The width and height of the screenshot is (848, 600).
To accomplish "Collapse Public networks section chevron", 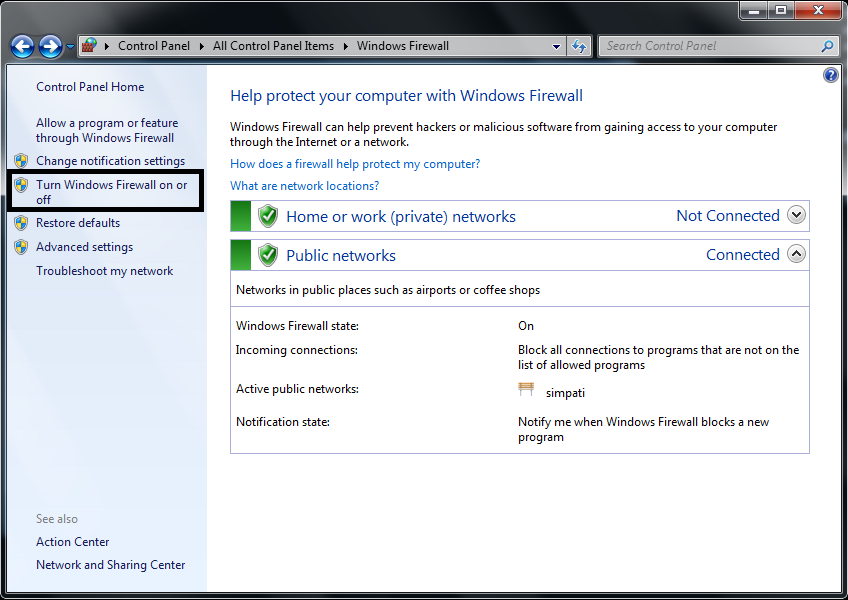I will [x=796, y=253].
